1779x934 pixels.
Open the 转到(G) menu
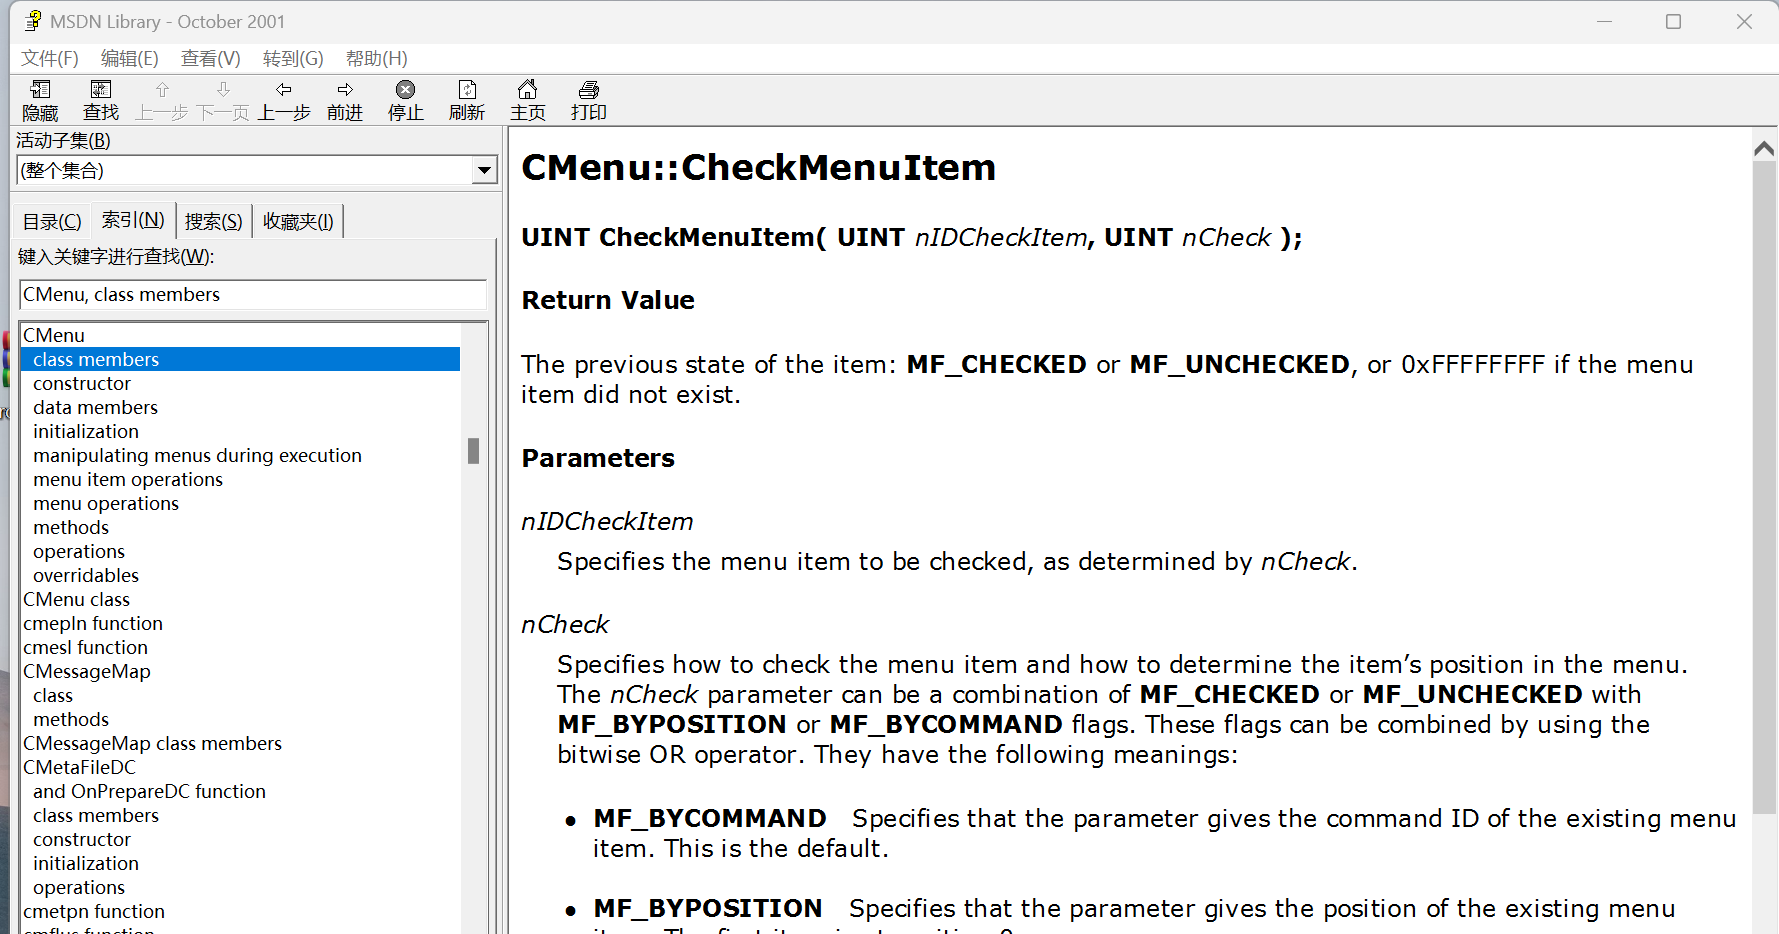293,58
